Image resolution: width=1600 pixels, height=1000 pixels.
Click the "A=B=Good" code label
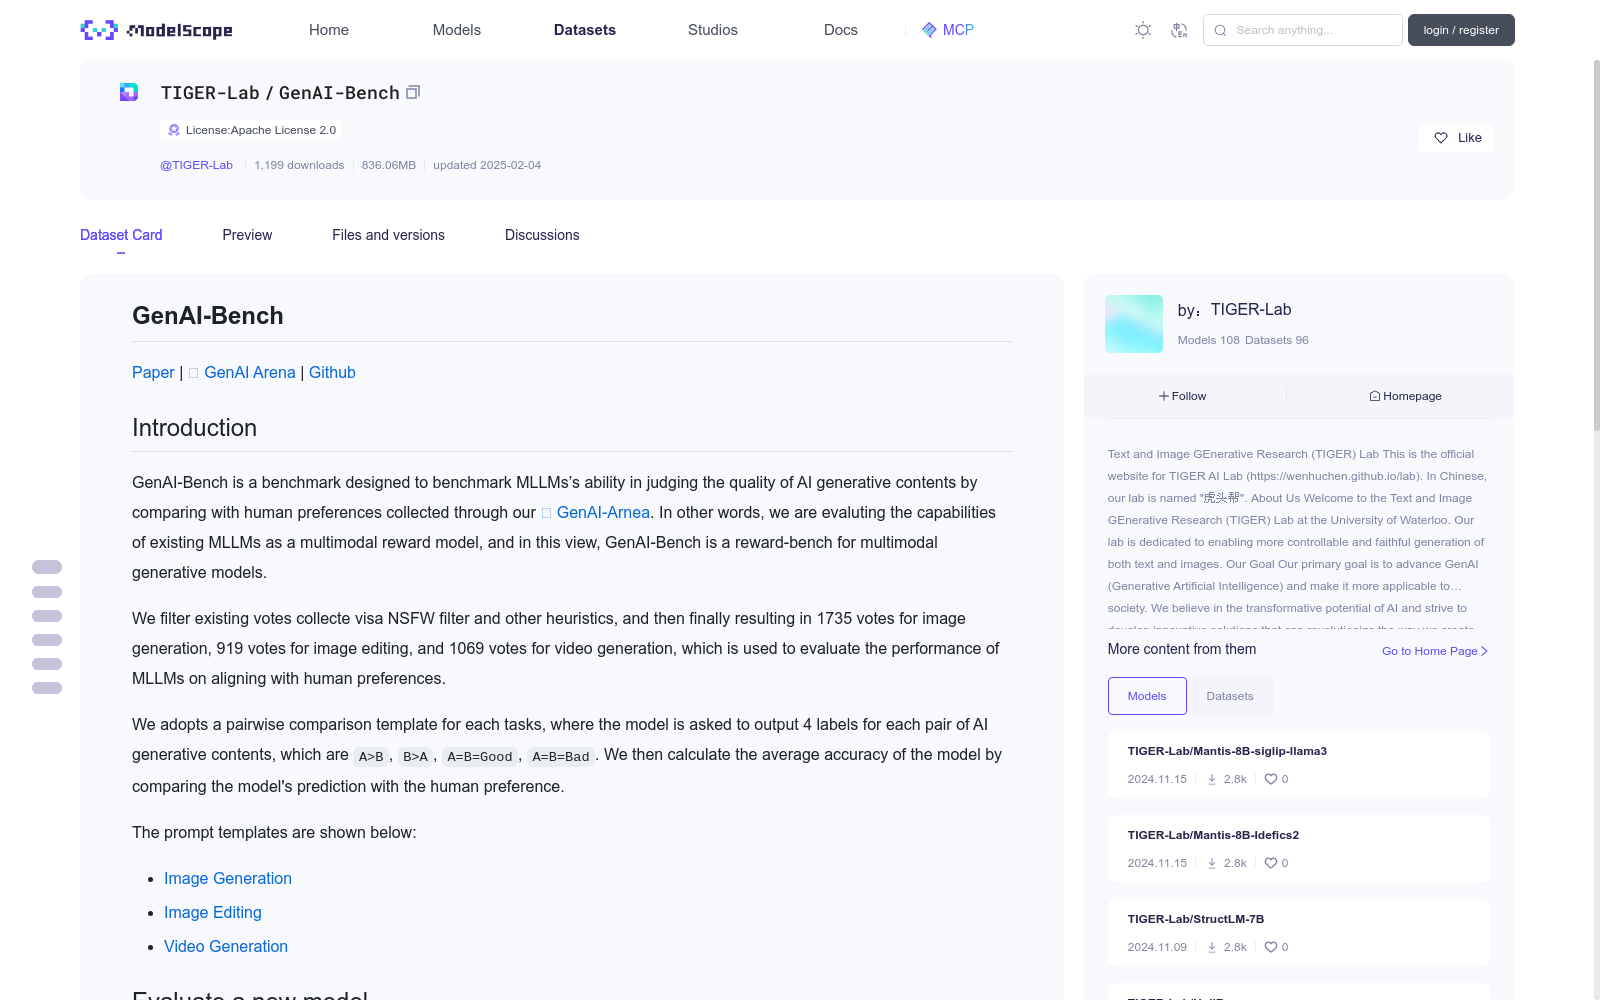(x=480, y=757)
